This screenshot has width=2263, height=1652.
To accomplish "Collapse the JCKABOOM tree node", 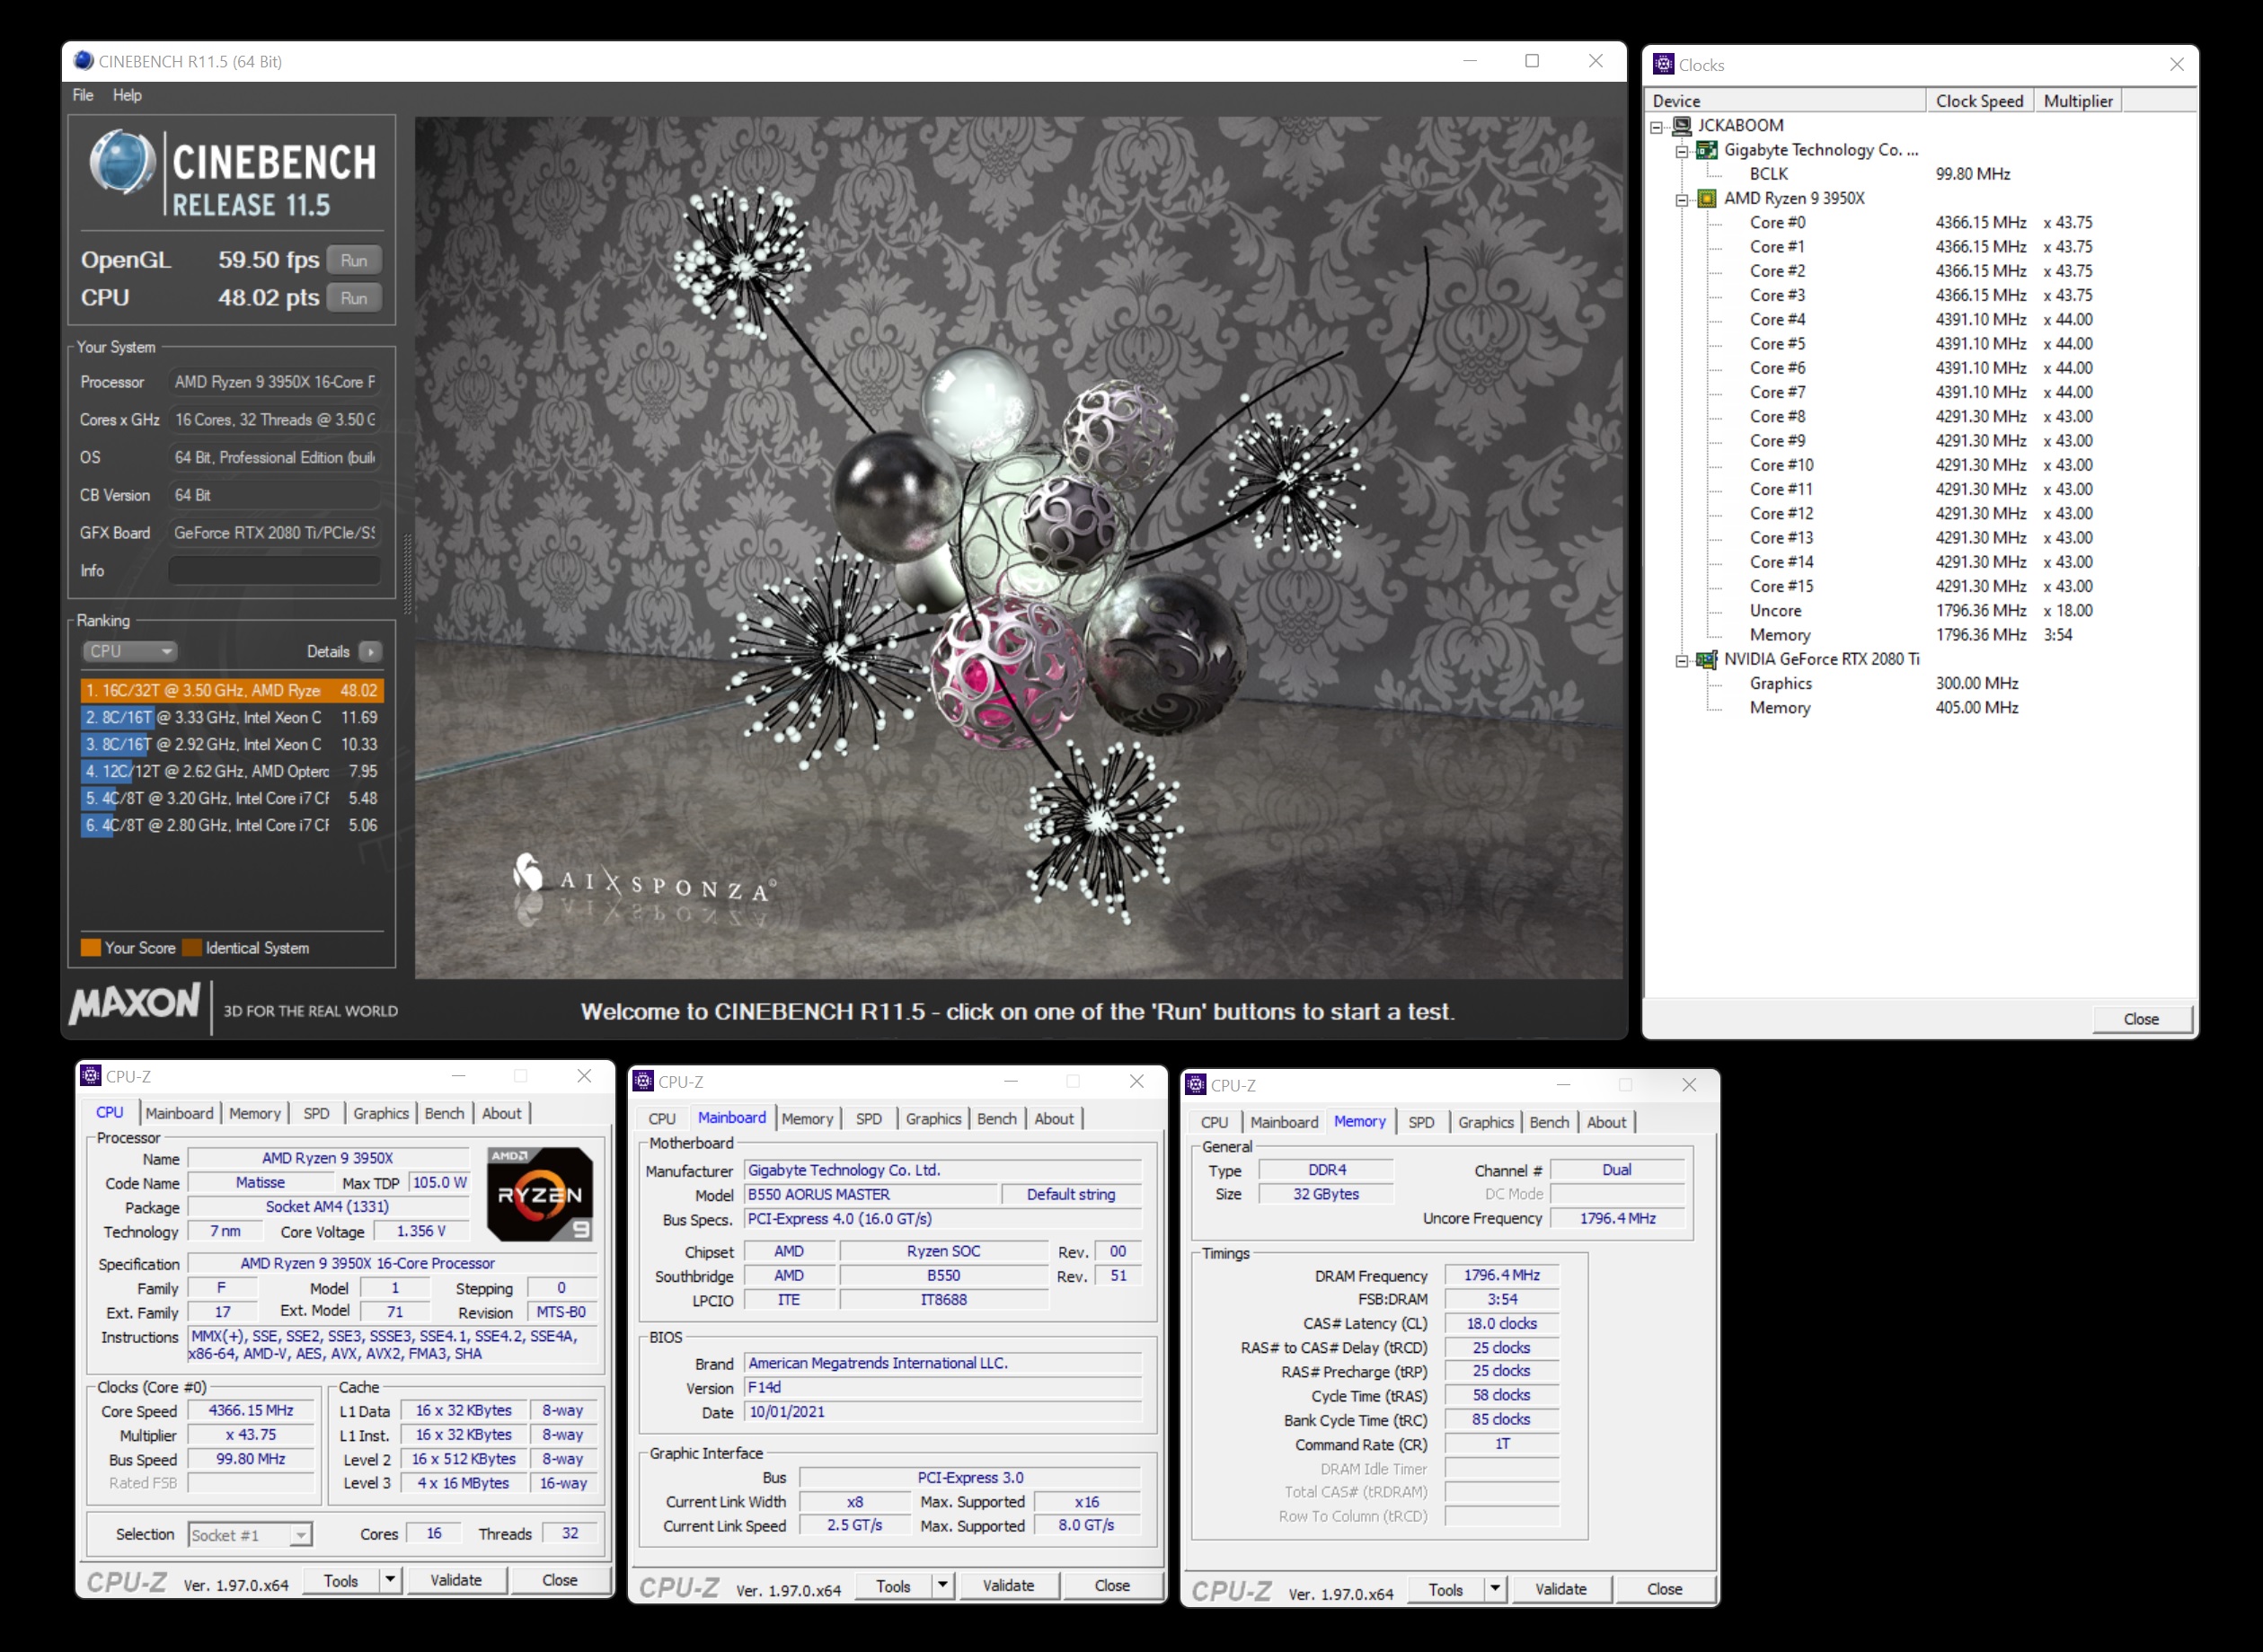I will pos(1657,126).
